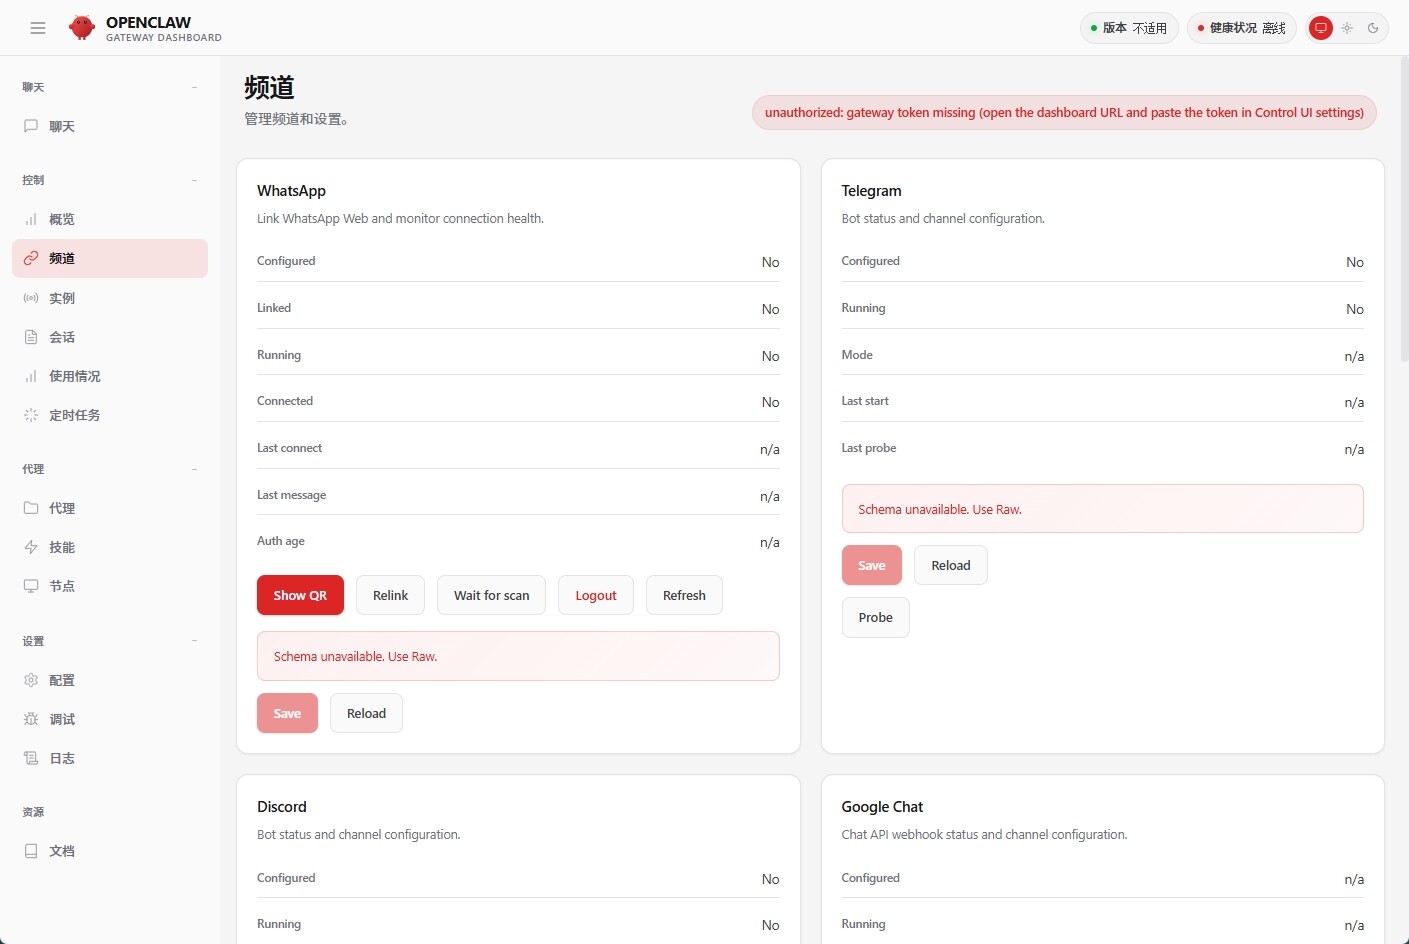Click the Sessions document icon
1409x944 pixels.
tap(31, 337)
